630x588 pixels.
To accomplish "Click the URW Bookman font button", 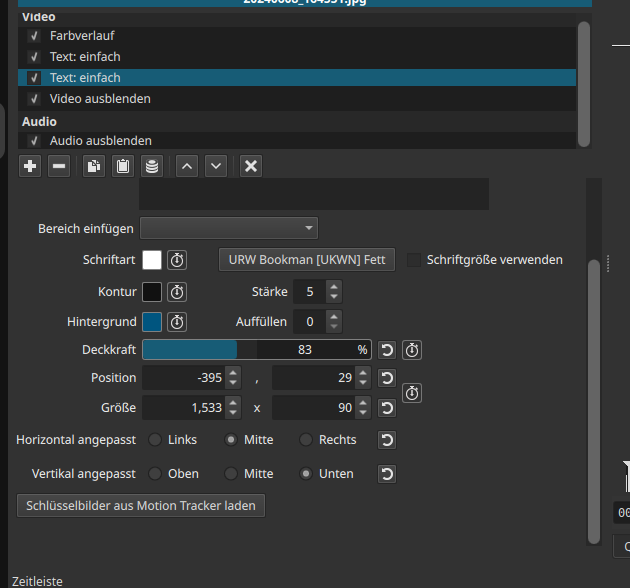I will point(307,260).
